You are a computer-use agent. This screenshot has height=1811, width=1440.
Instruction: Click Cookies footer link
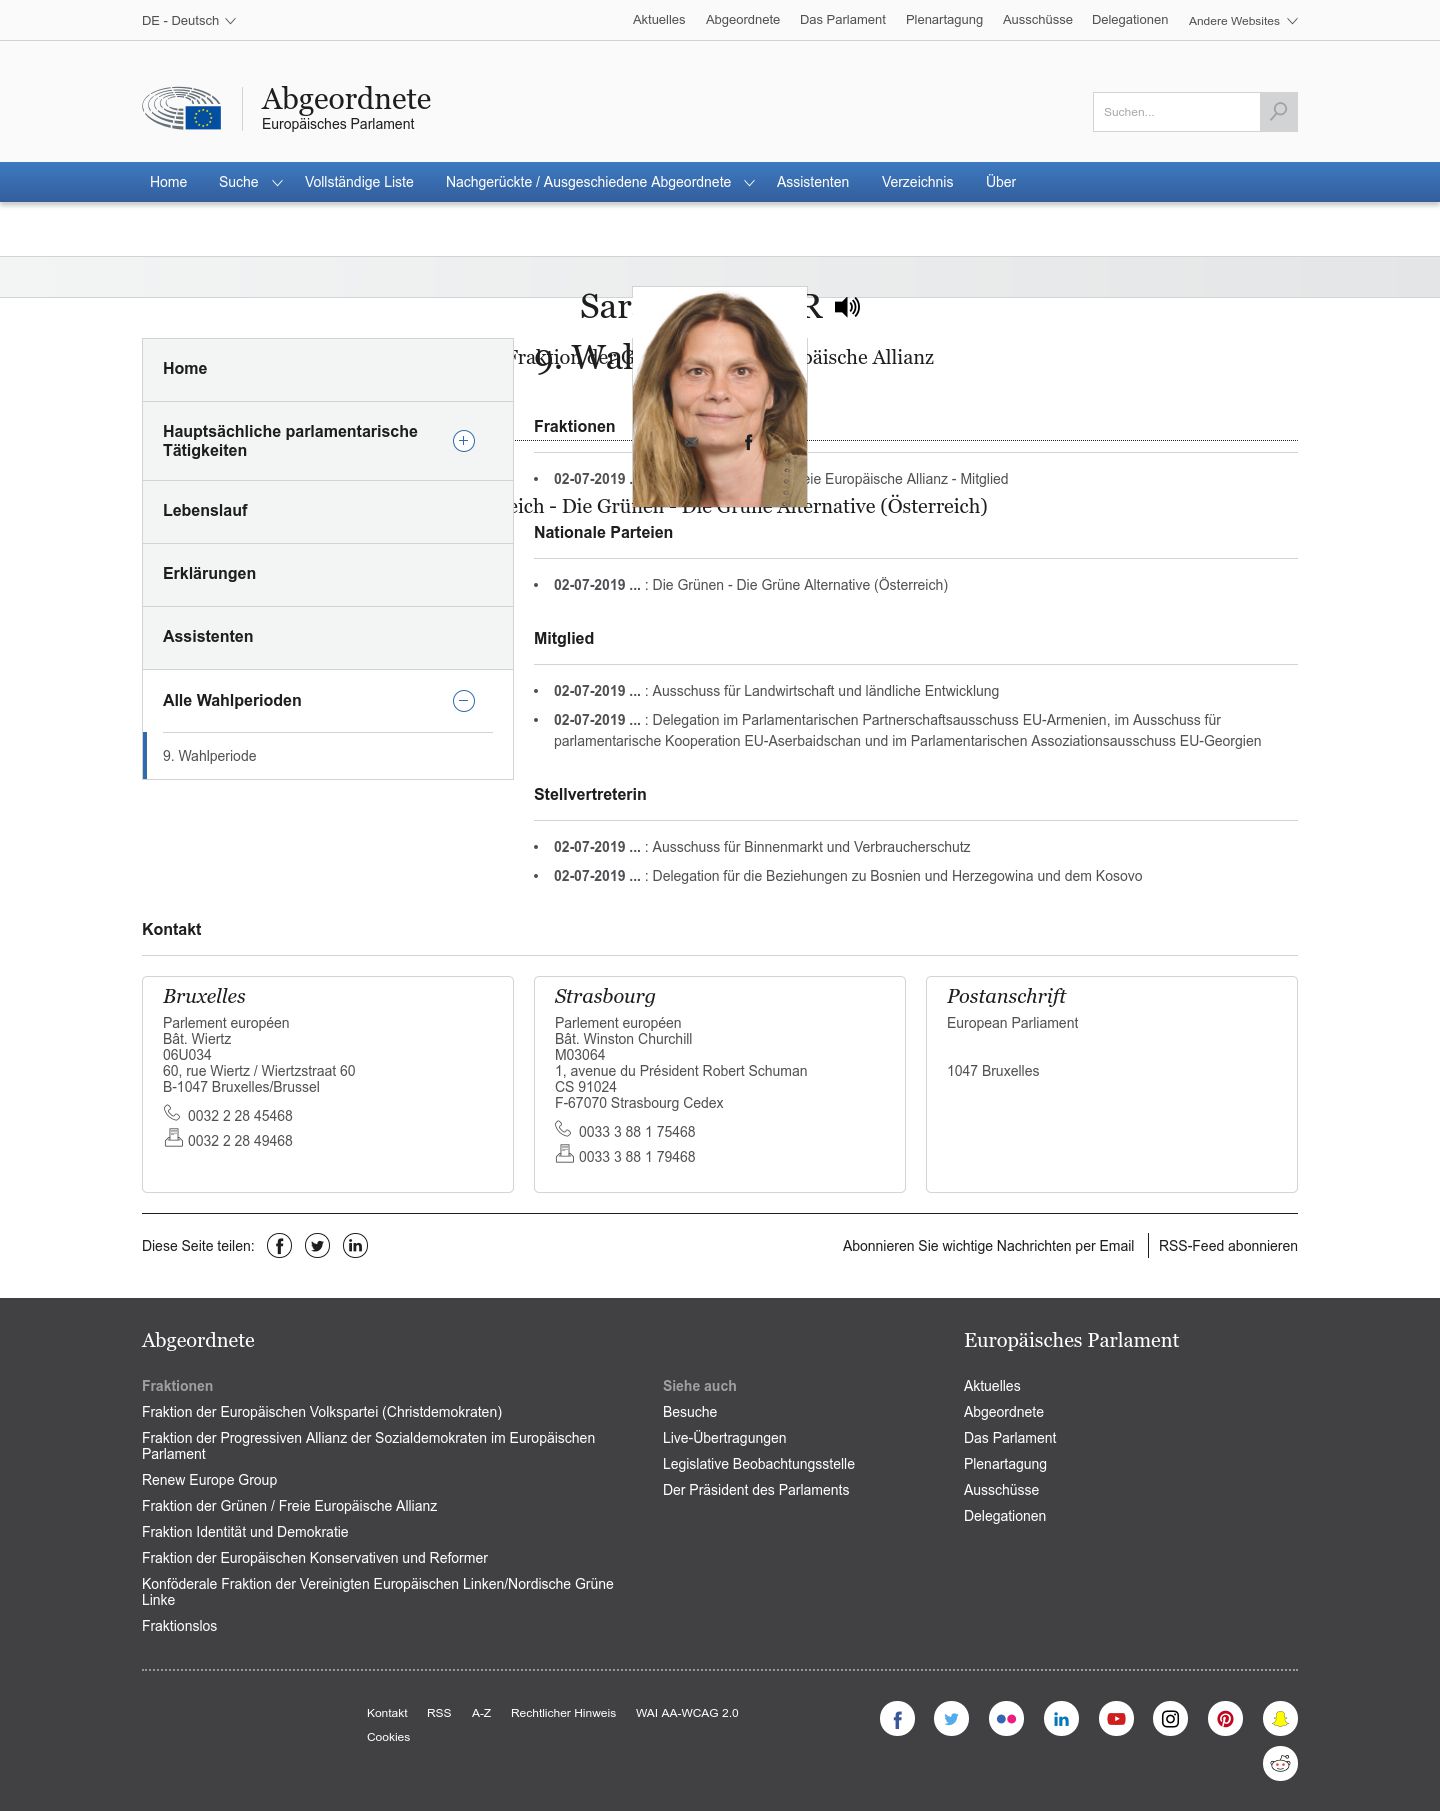coord(388,1737)
